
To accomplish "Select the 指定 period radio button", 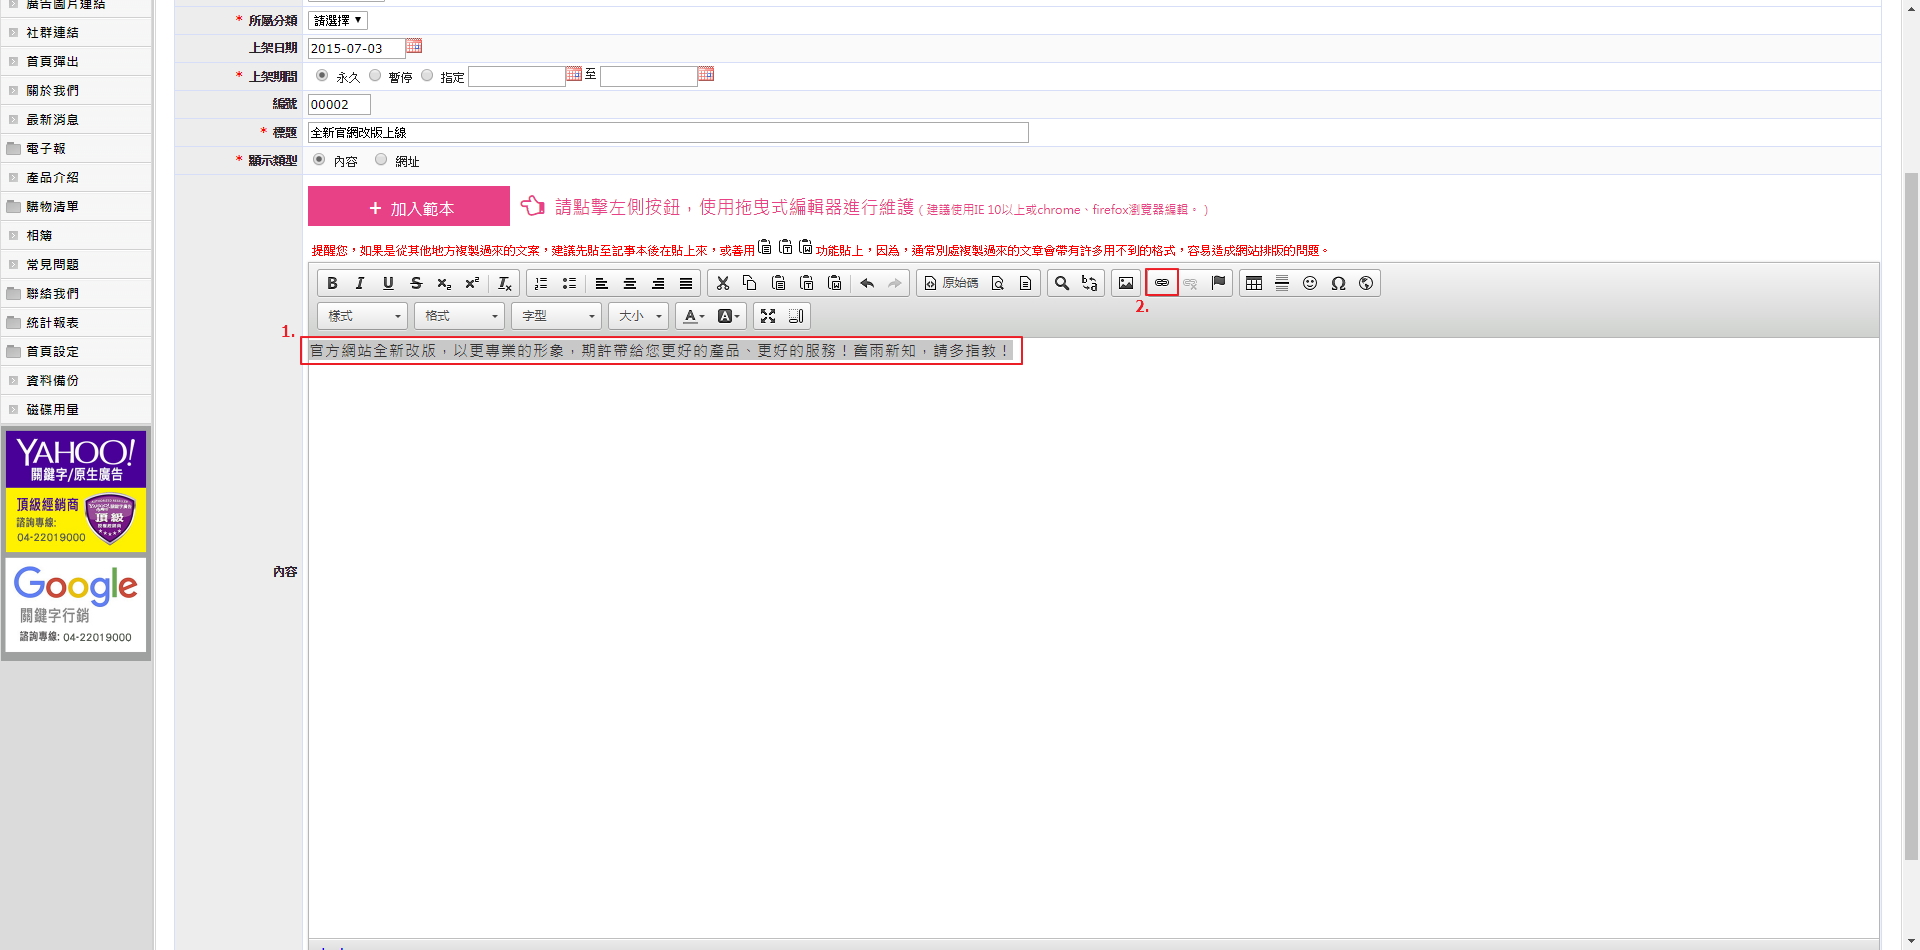I will (427, 76).
